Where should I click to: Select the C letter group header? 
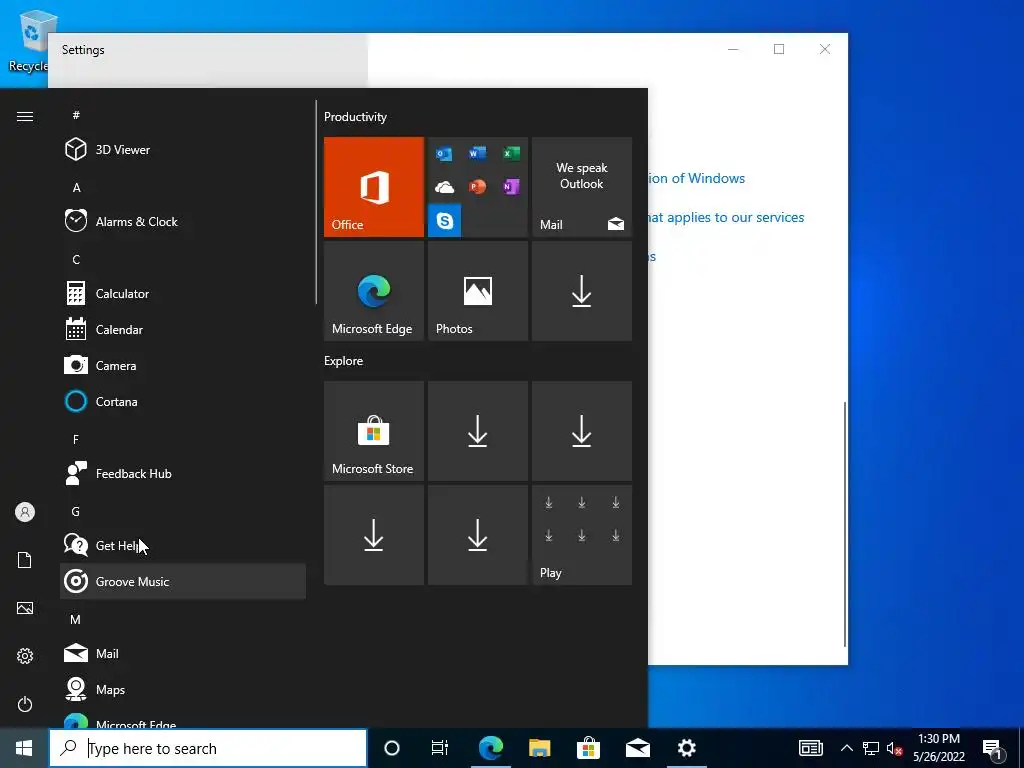point(76,259)
